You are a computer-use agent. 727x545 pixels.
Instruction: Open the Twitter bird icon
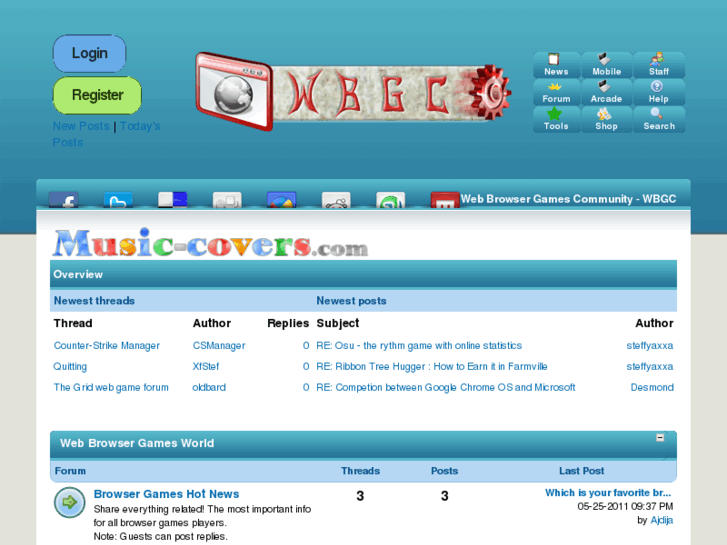[118, 200]
